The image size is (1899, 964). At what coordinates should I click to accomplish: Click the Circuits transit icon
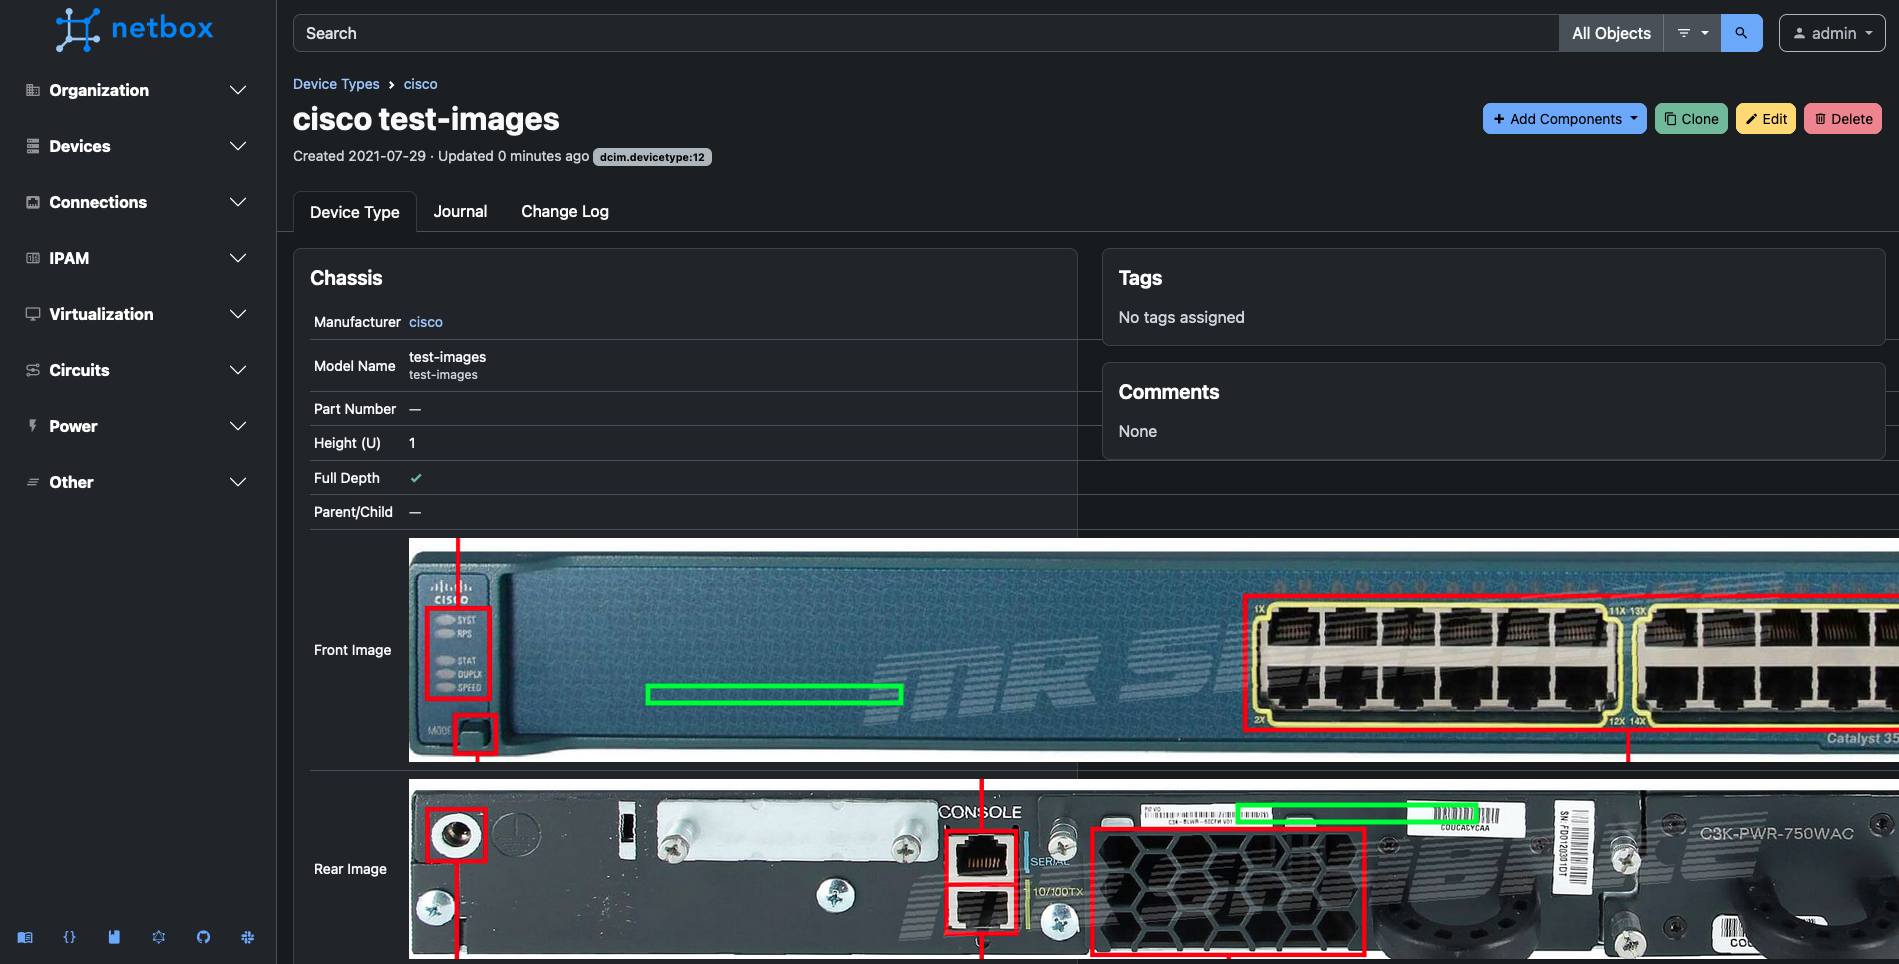point(33,370)
